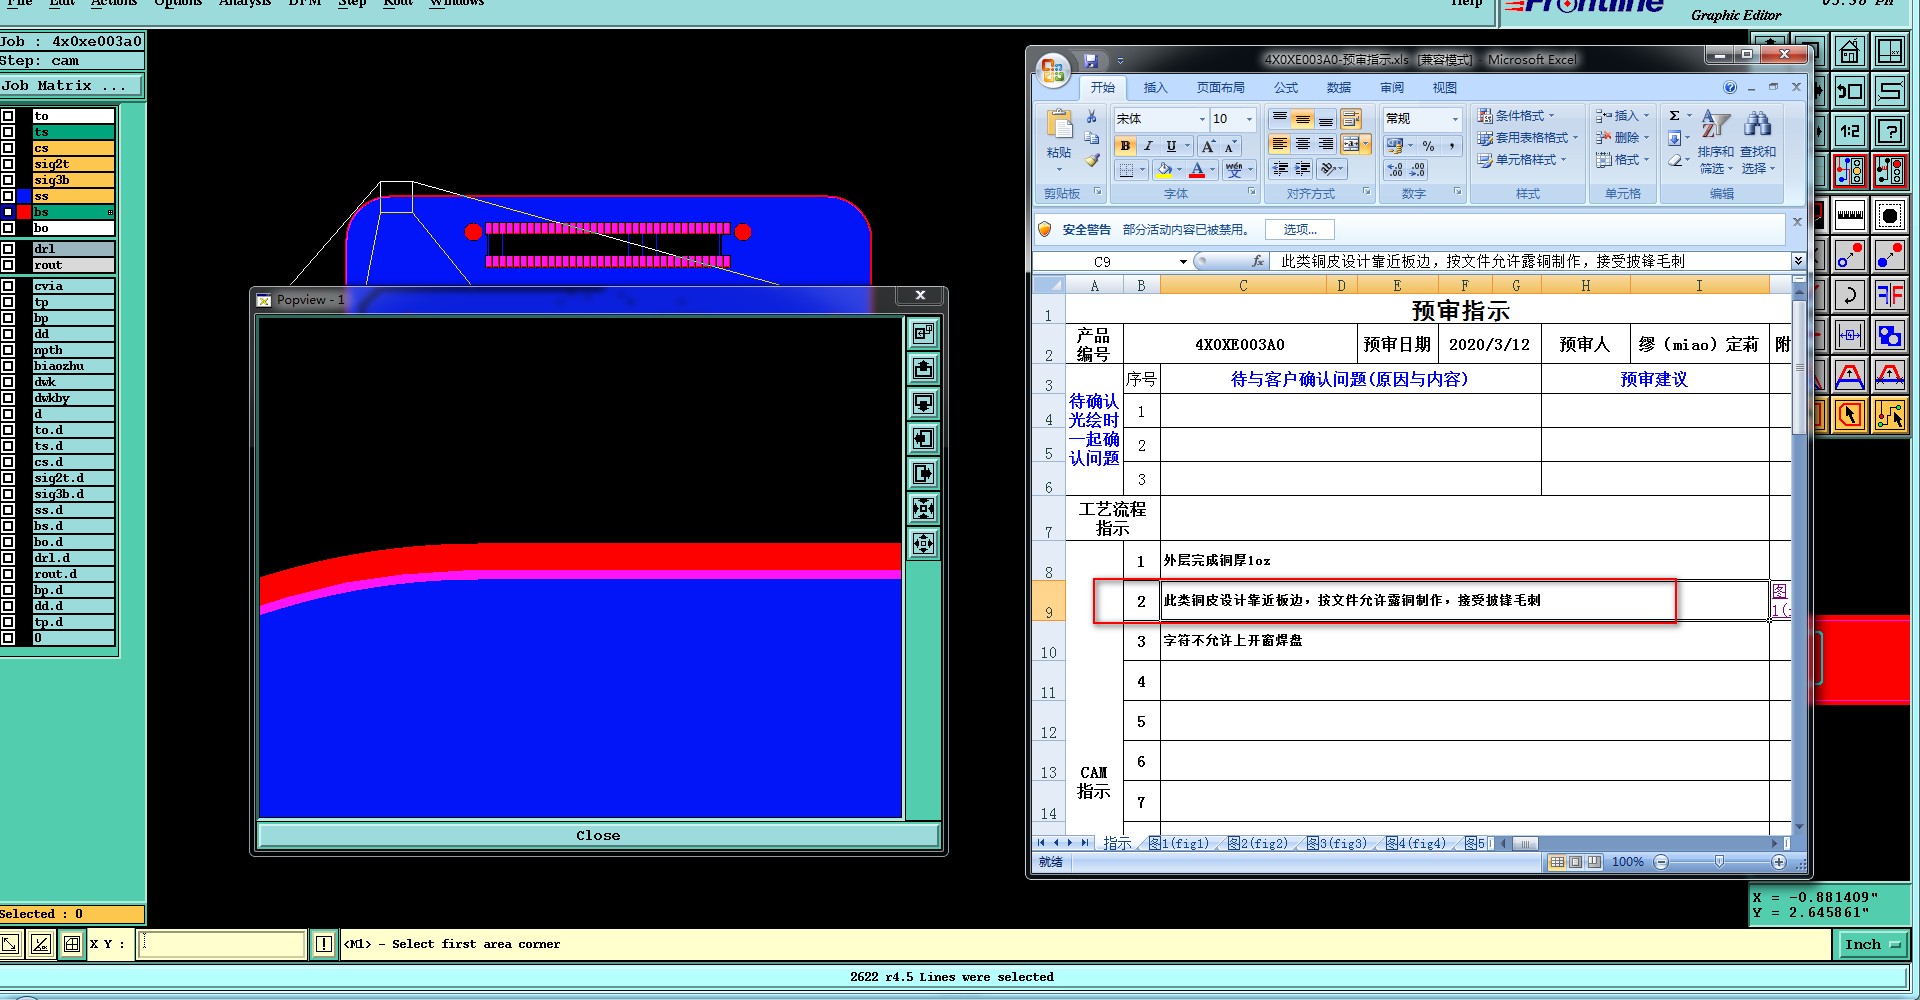Viewport: 1920px width, 1000px height.
Task: Click the Job Matrix button
Action: click(x=71, y=86)
